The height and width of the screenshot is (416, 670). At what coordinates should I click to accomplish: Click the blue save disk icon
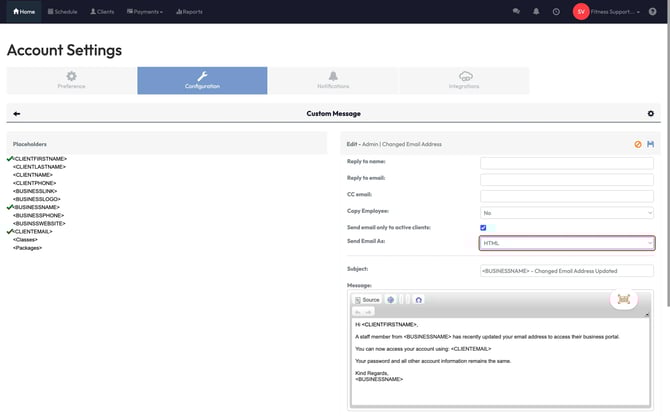tap(651, 144)
